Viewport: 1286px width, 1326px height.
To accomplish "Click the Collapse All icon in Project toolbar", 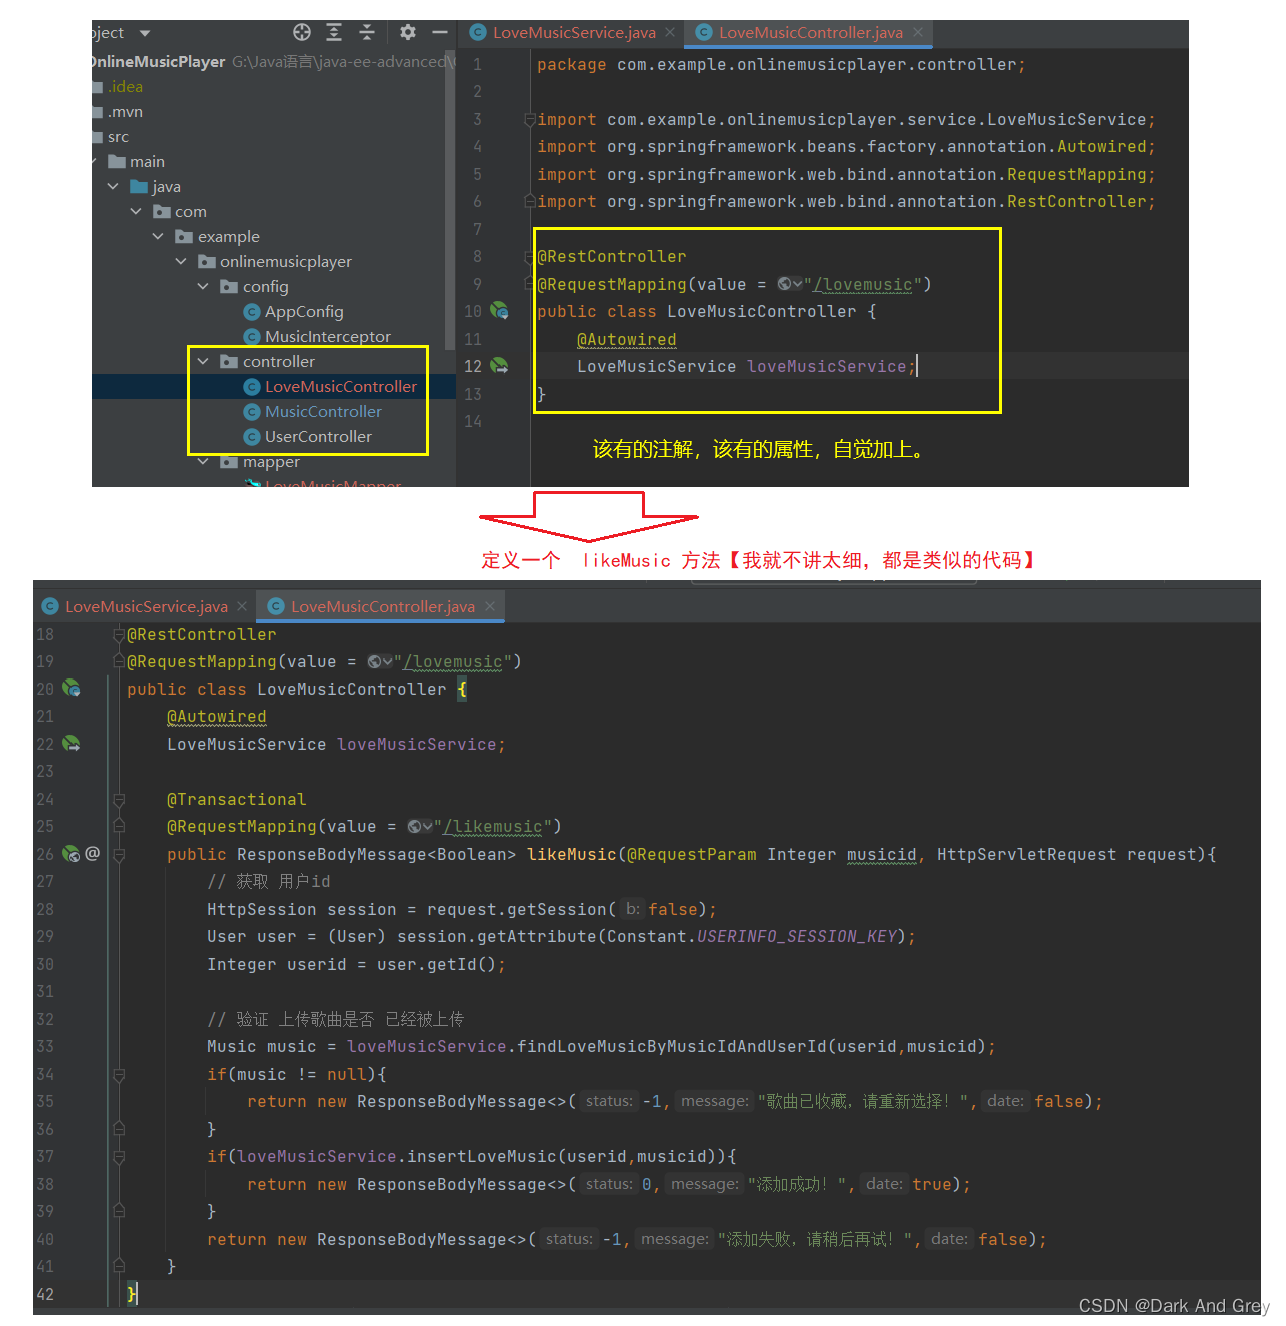I will (367, 32).
